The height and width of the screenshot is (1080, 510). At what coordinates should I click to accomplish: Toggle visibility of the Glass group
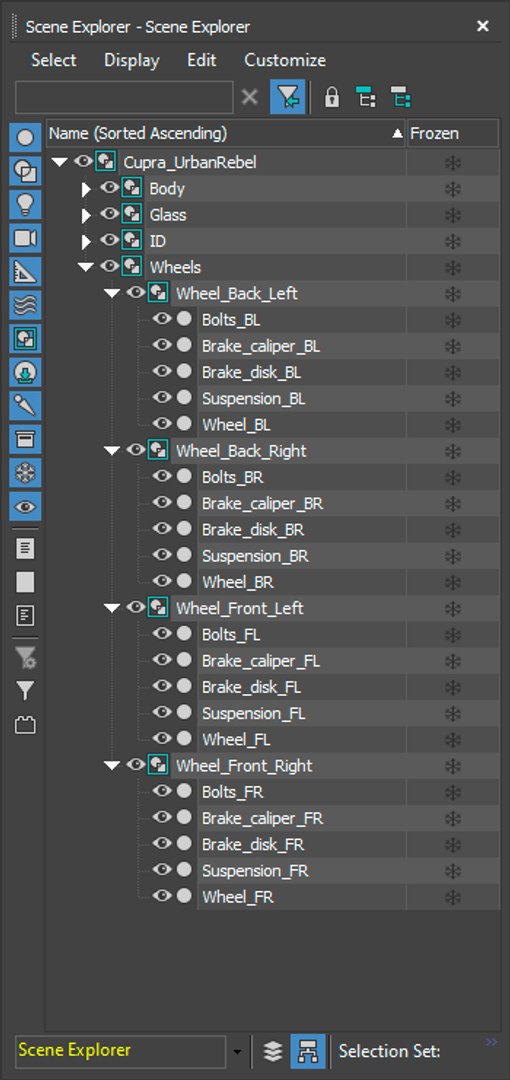[x=110, y=214]
